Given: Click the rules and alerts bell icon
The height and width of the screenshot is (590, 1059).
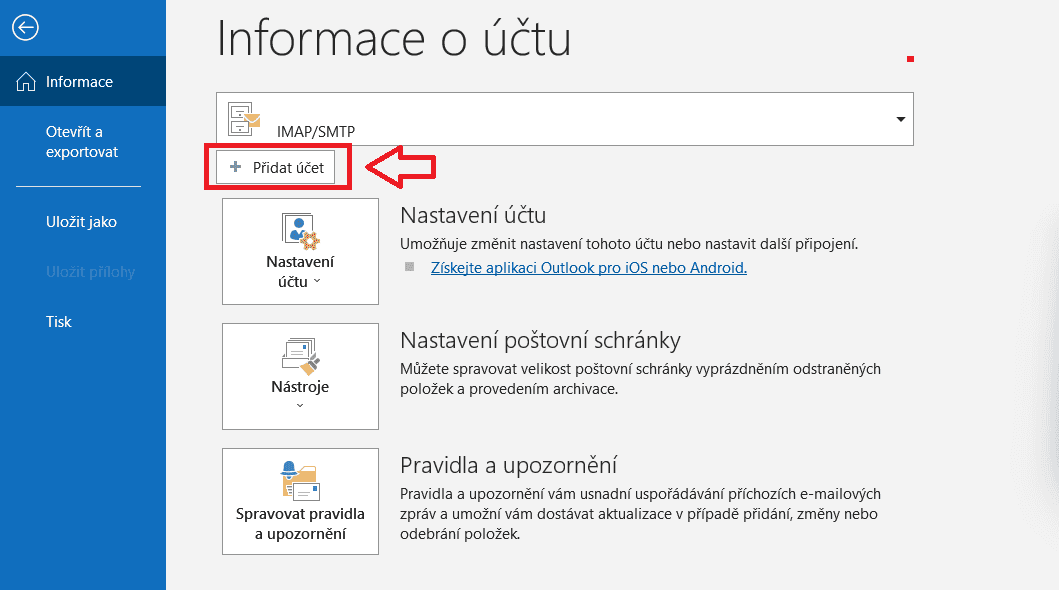Looking at the screenshot, I should coord(300,481).
